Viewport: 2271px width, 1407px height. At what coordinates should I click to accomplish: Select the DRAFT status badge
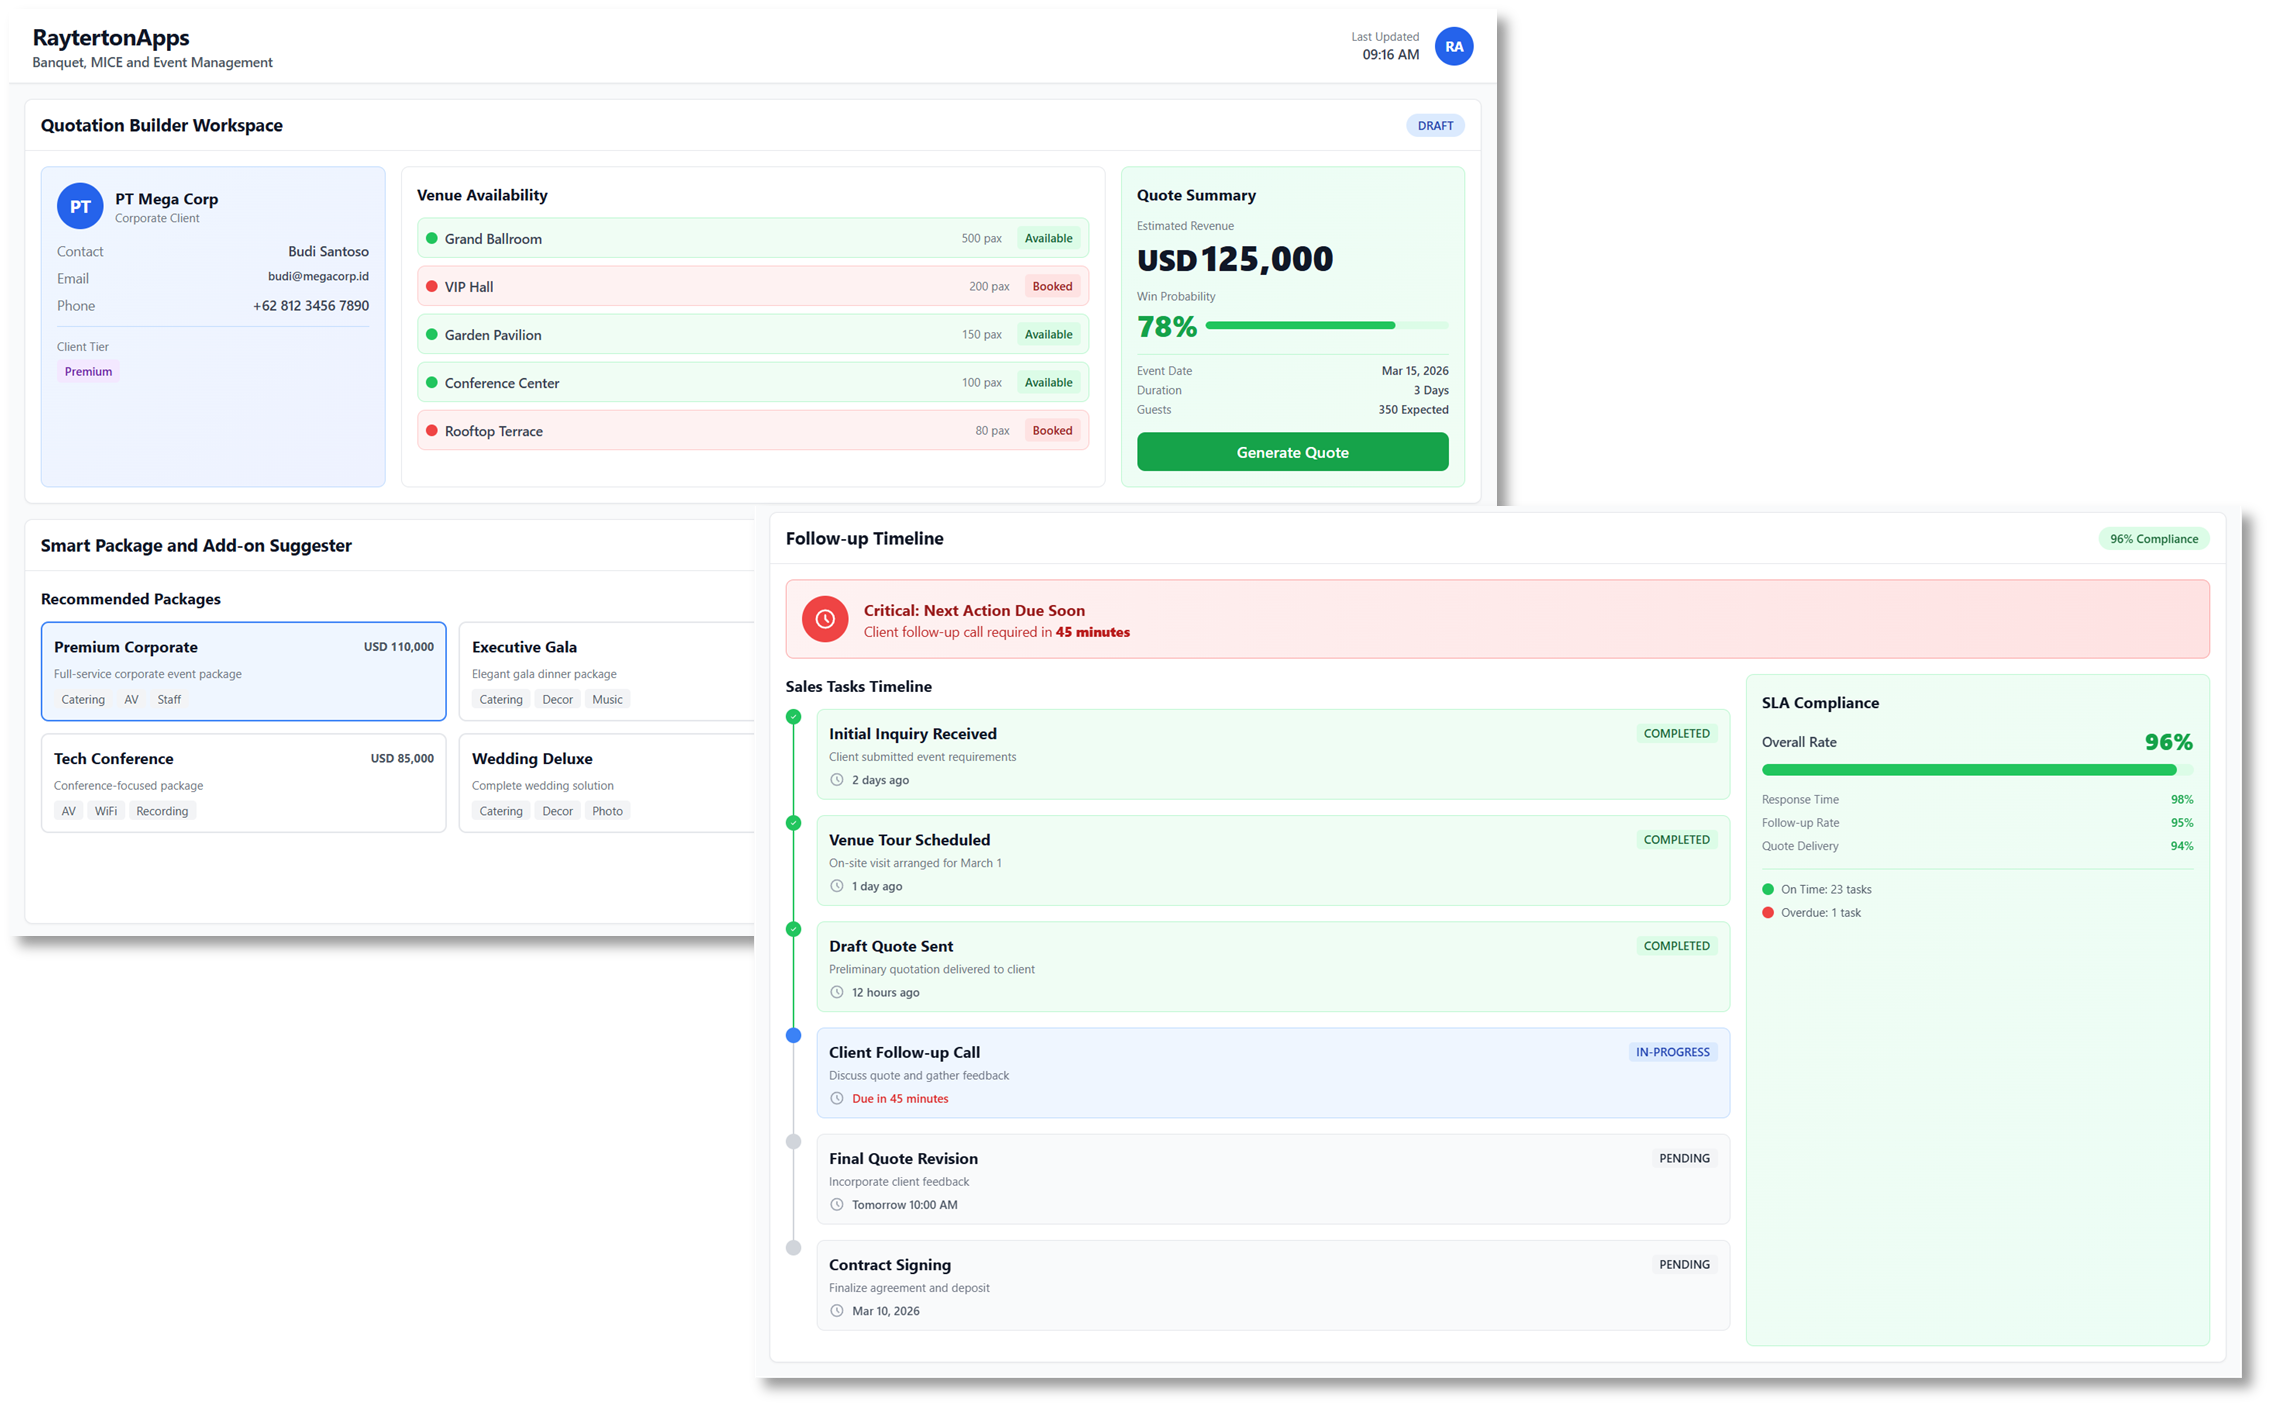tap(1435, 124)
